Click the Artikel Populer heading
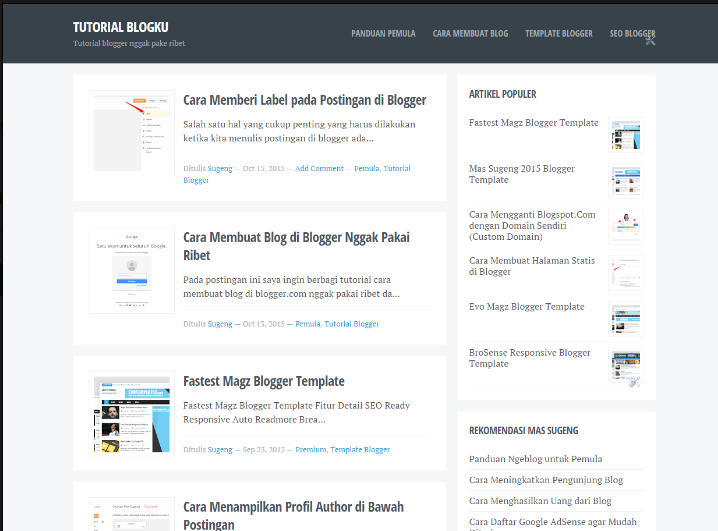Viewport: 718px width, 531px height. point(502,94)
